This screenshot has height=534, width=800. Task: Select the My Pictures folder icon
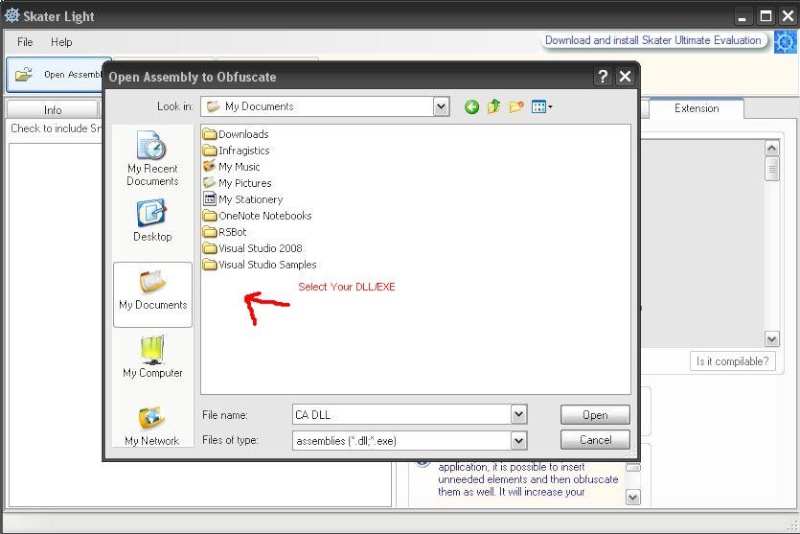coord(210,183)
